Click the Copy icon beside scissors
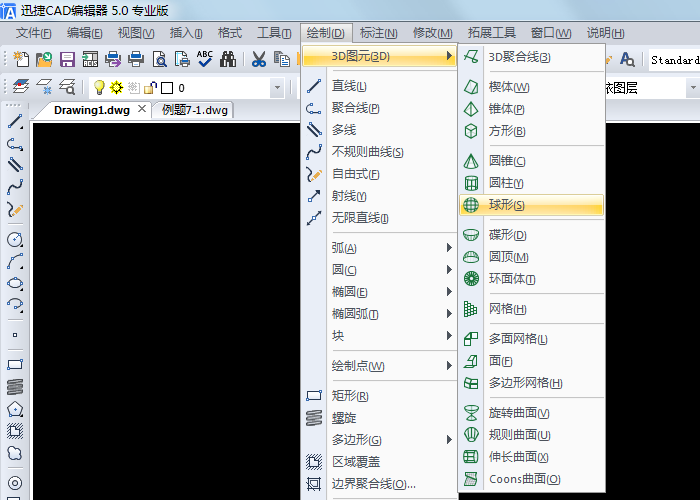The height and width of the screenshot is (500, 700). 281,59
